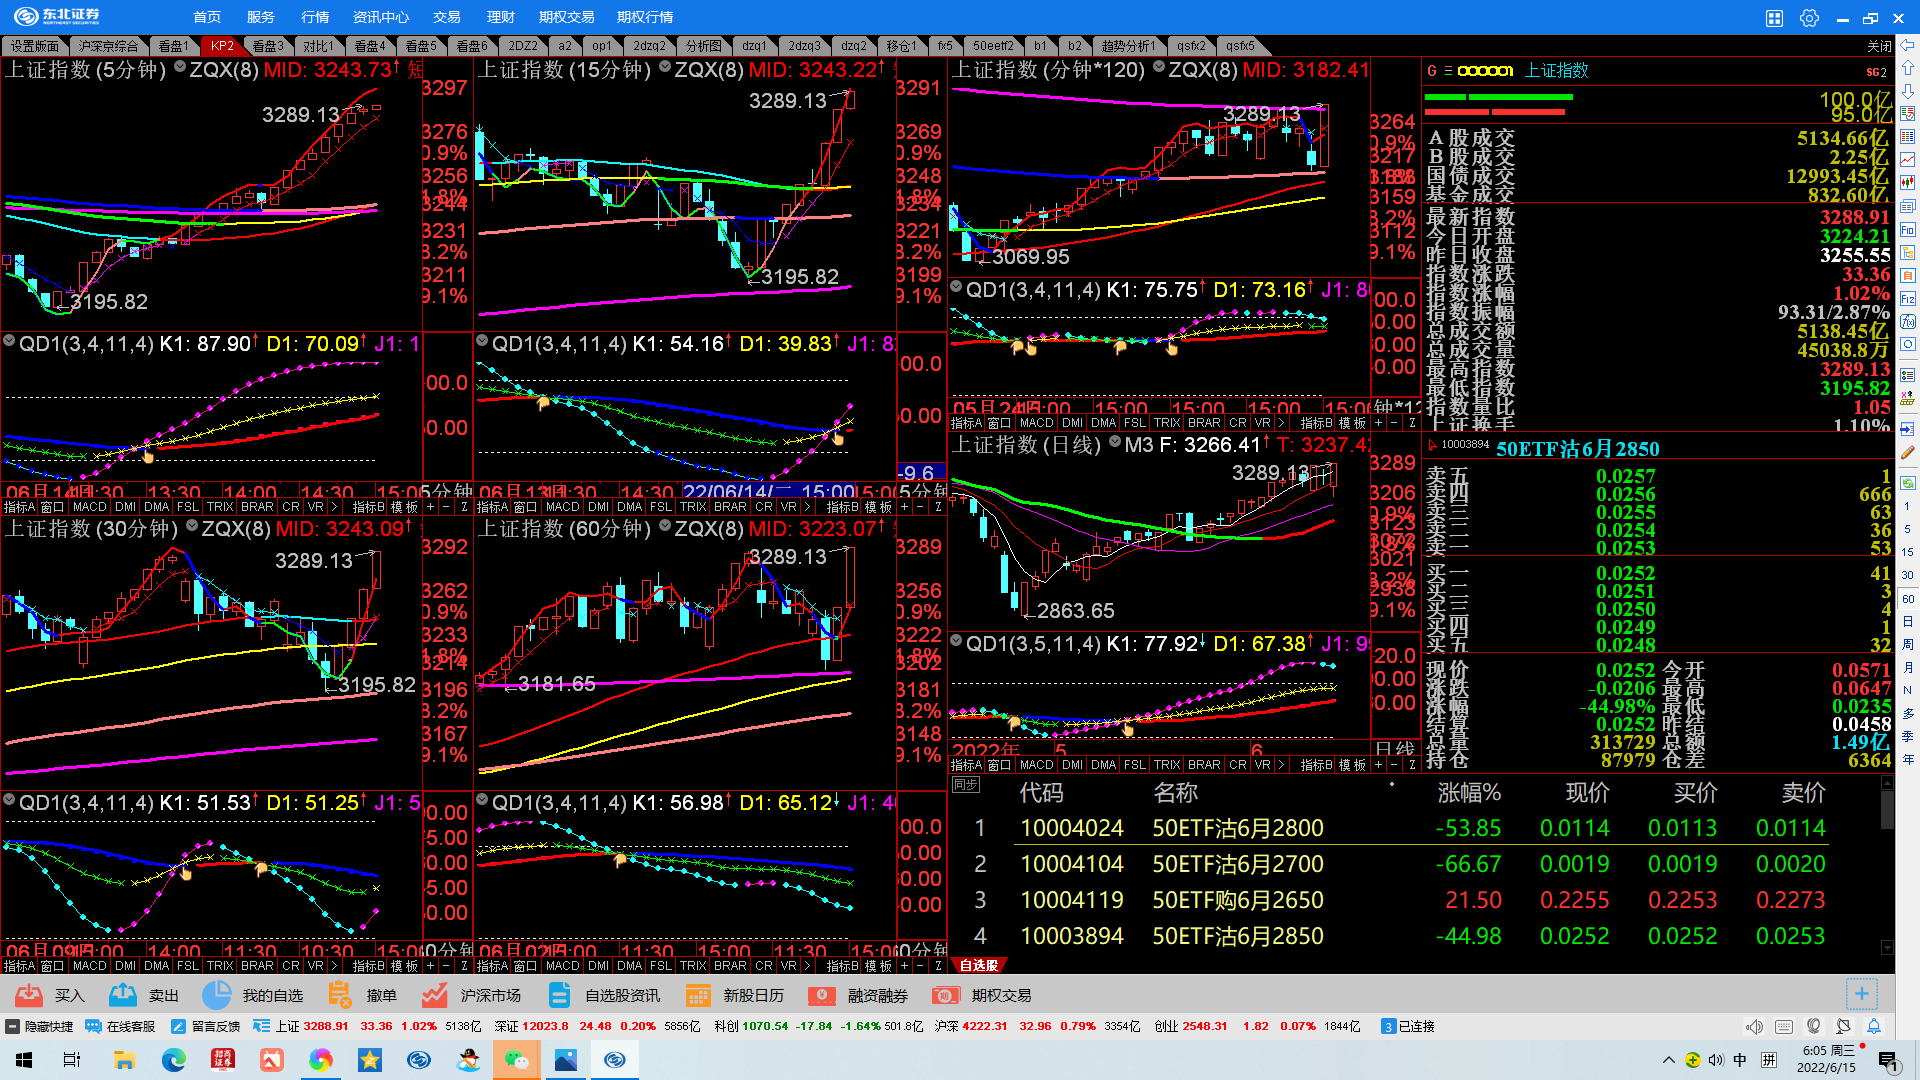Toggle the circle beside ZQX(8) in 5分钟 chart

180,67
